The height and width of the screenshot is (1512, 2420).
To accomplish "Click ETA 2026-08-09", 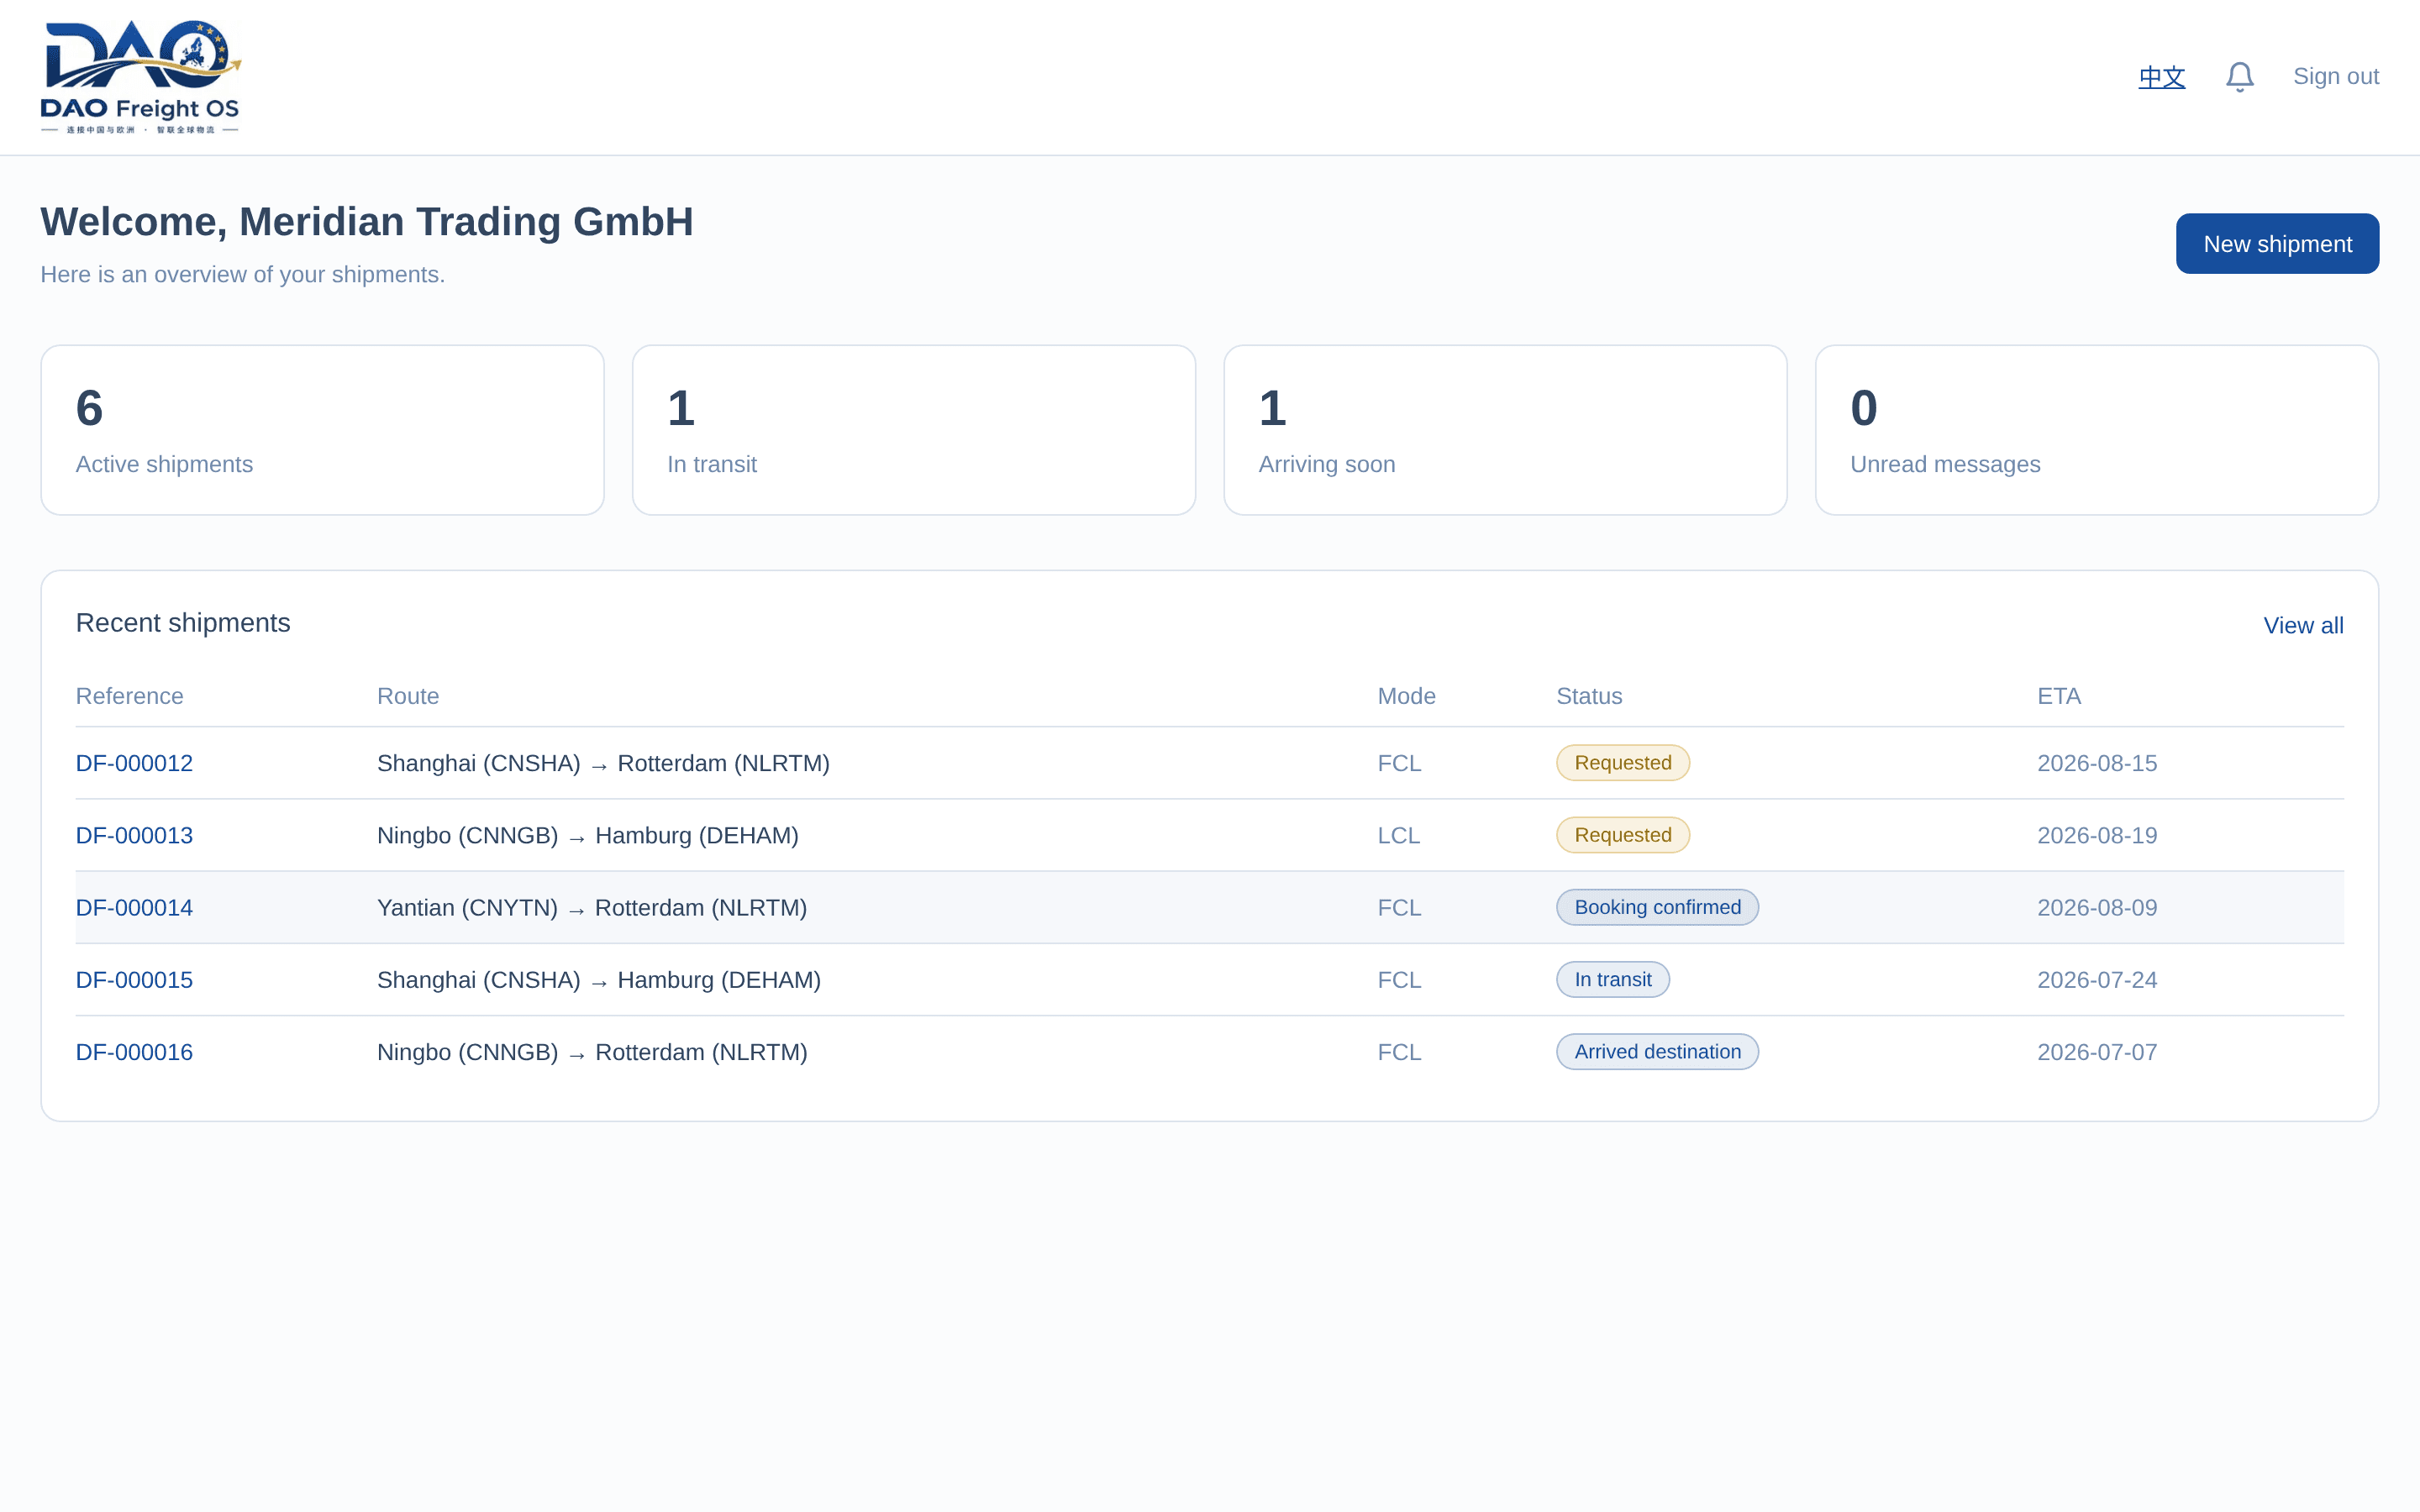I will pos(2097,907).
